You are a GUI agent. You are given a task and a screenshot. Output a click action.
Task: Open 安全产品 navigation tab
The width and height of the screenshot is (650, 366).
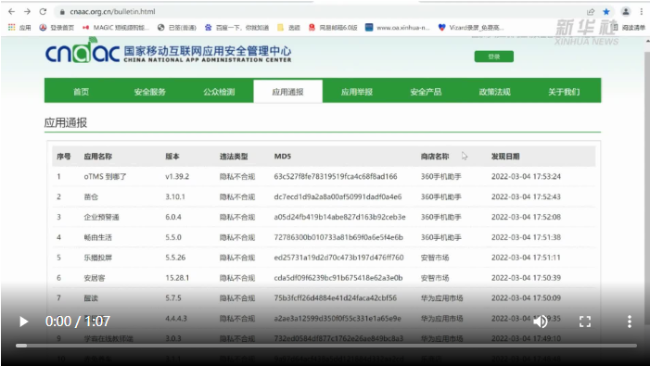click(426, 92)
